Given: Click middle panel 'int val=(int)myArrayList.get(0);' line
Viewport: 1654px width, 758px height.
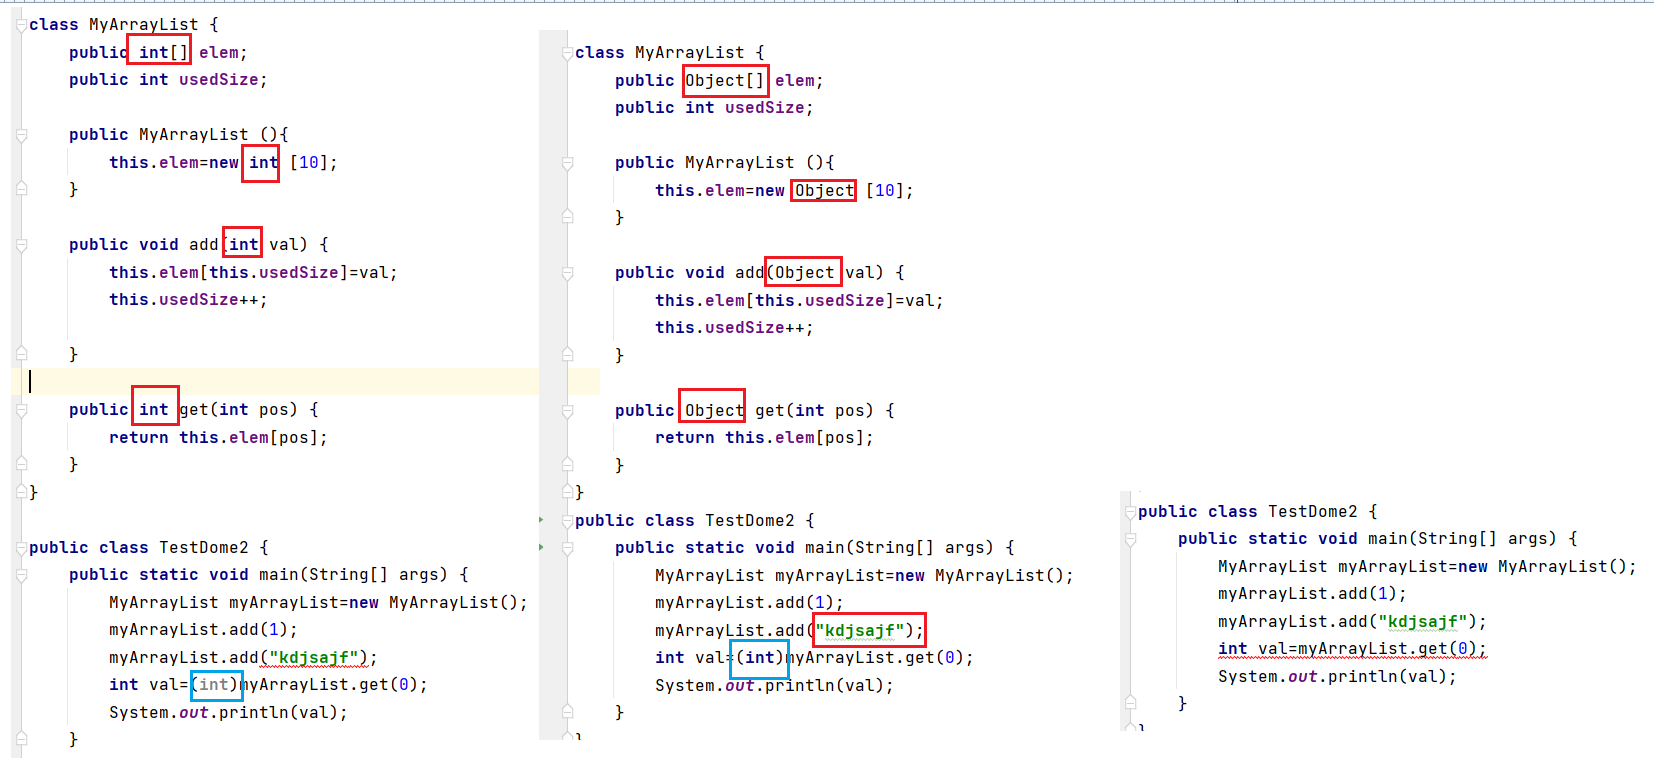Looking at the screenshot, I should click(814, 658).
